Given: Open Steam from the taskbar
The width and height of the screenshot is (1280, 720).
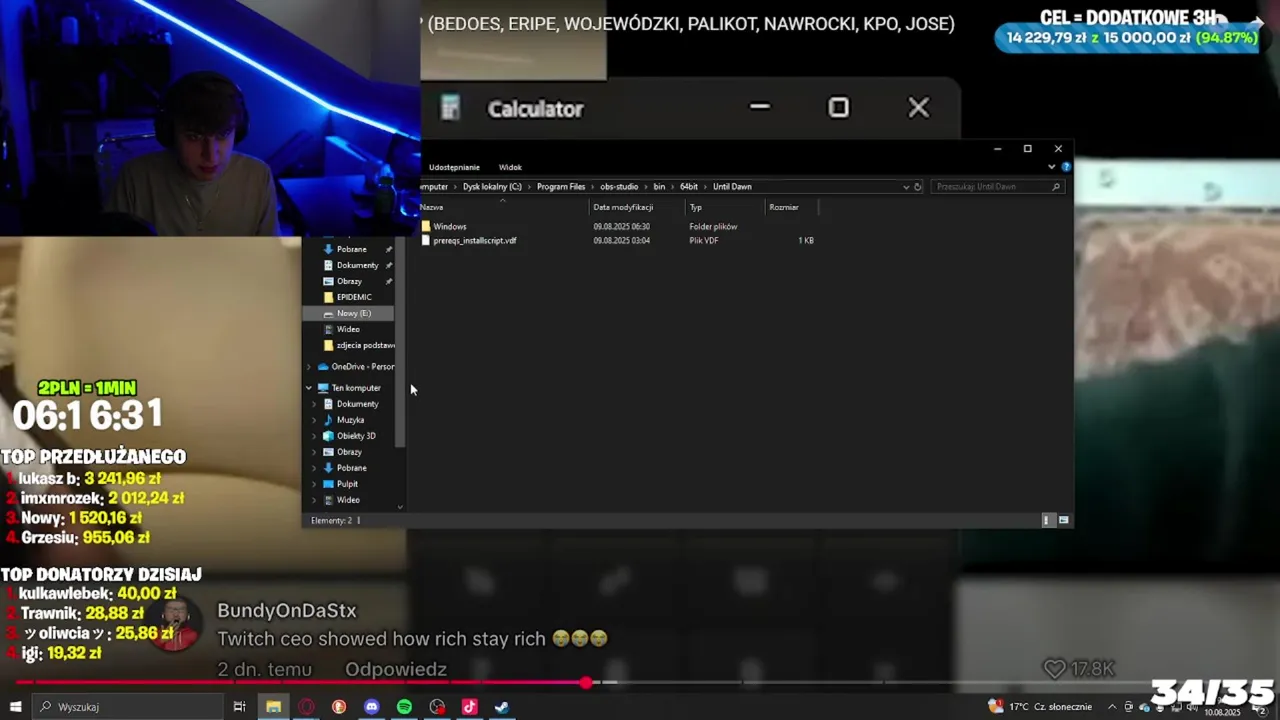Looking at the screenshot, I should point(502,707).
